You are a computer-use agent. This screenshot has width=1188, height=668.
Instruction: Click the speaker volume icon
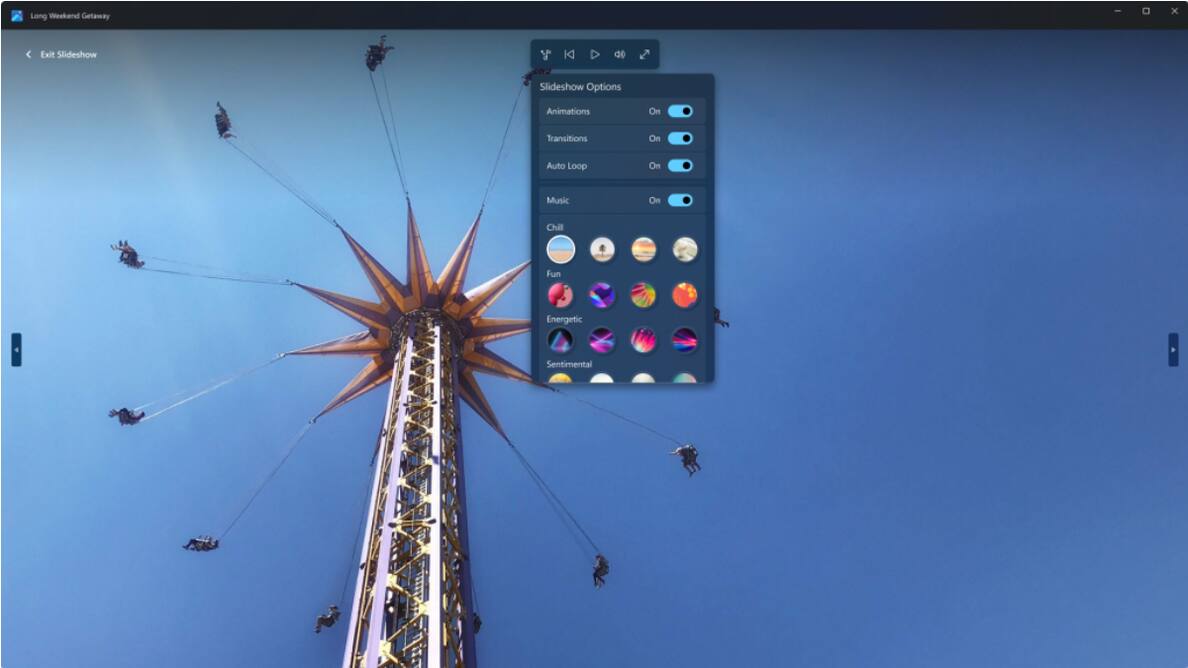click(619, 55)
